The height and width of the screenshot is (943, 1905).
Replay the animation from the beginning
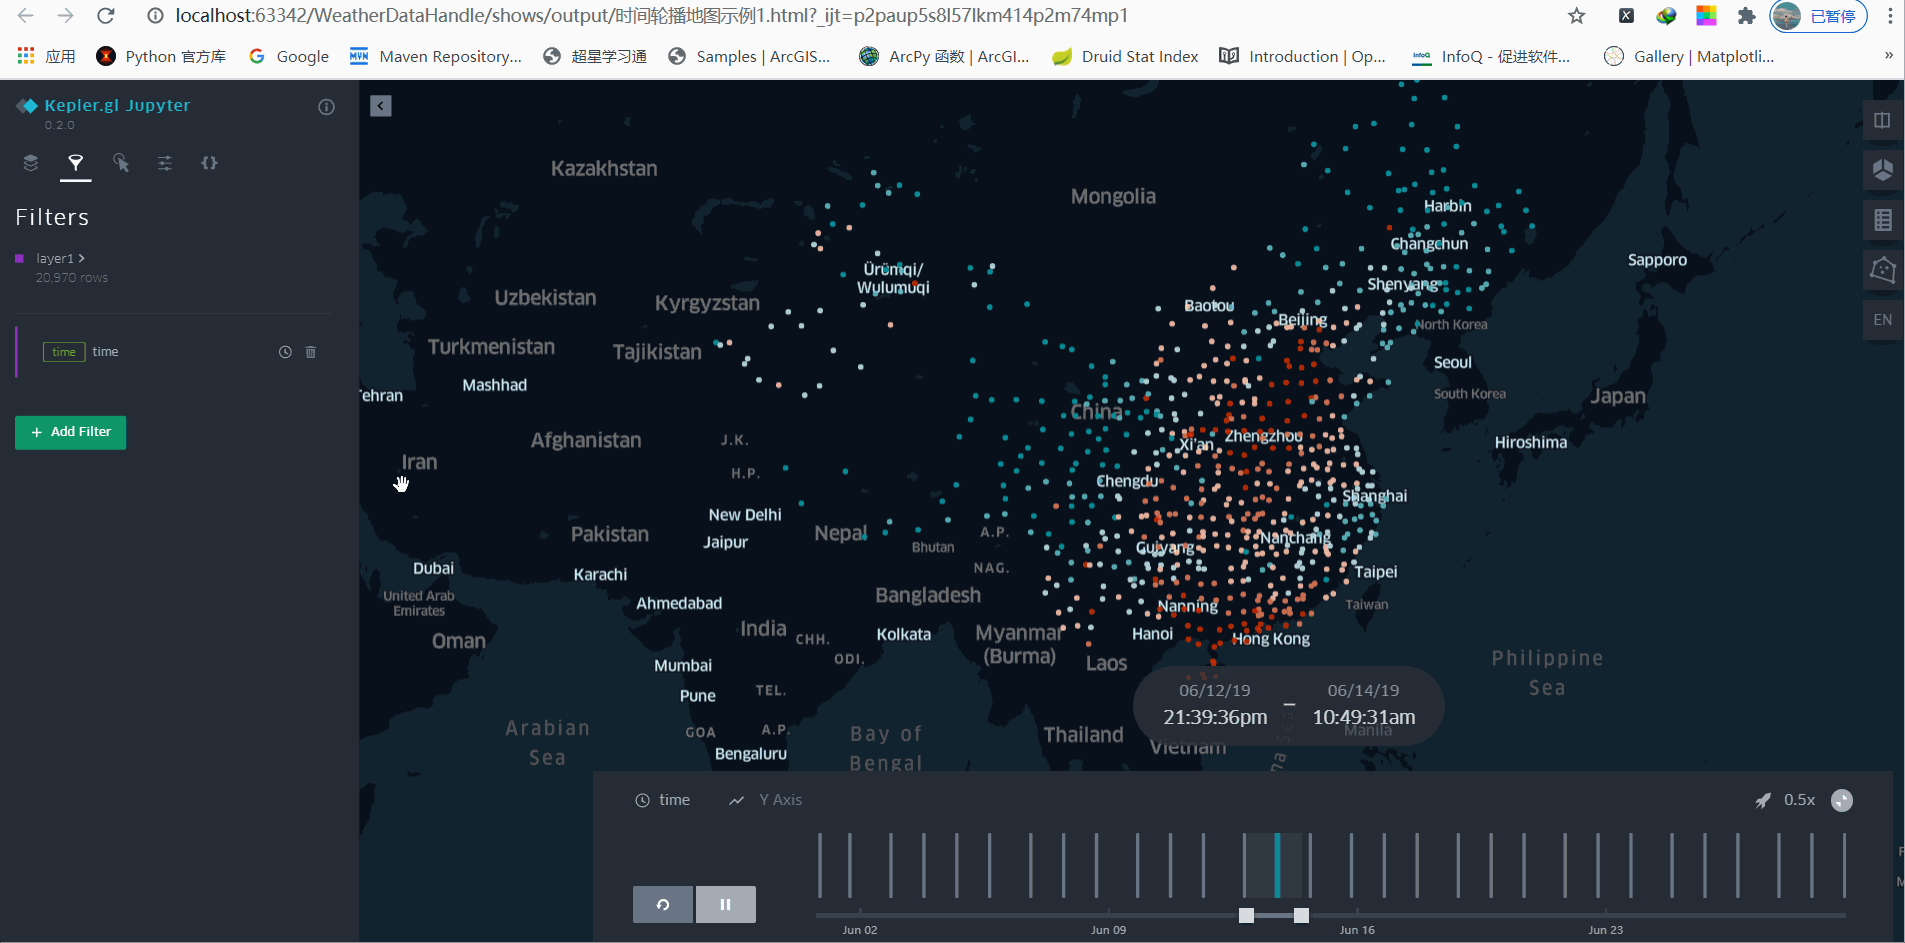[662, 904]
